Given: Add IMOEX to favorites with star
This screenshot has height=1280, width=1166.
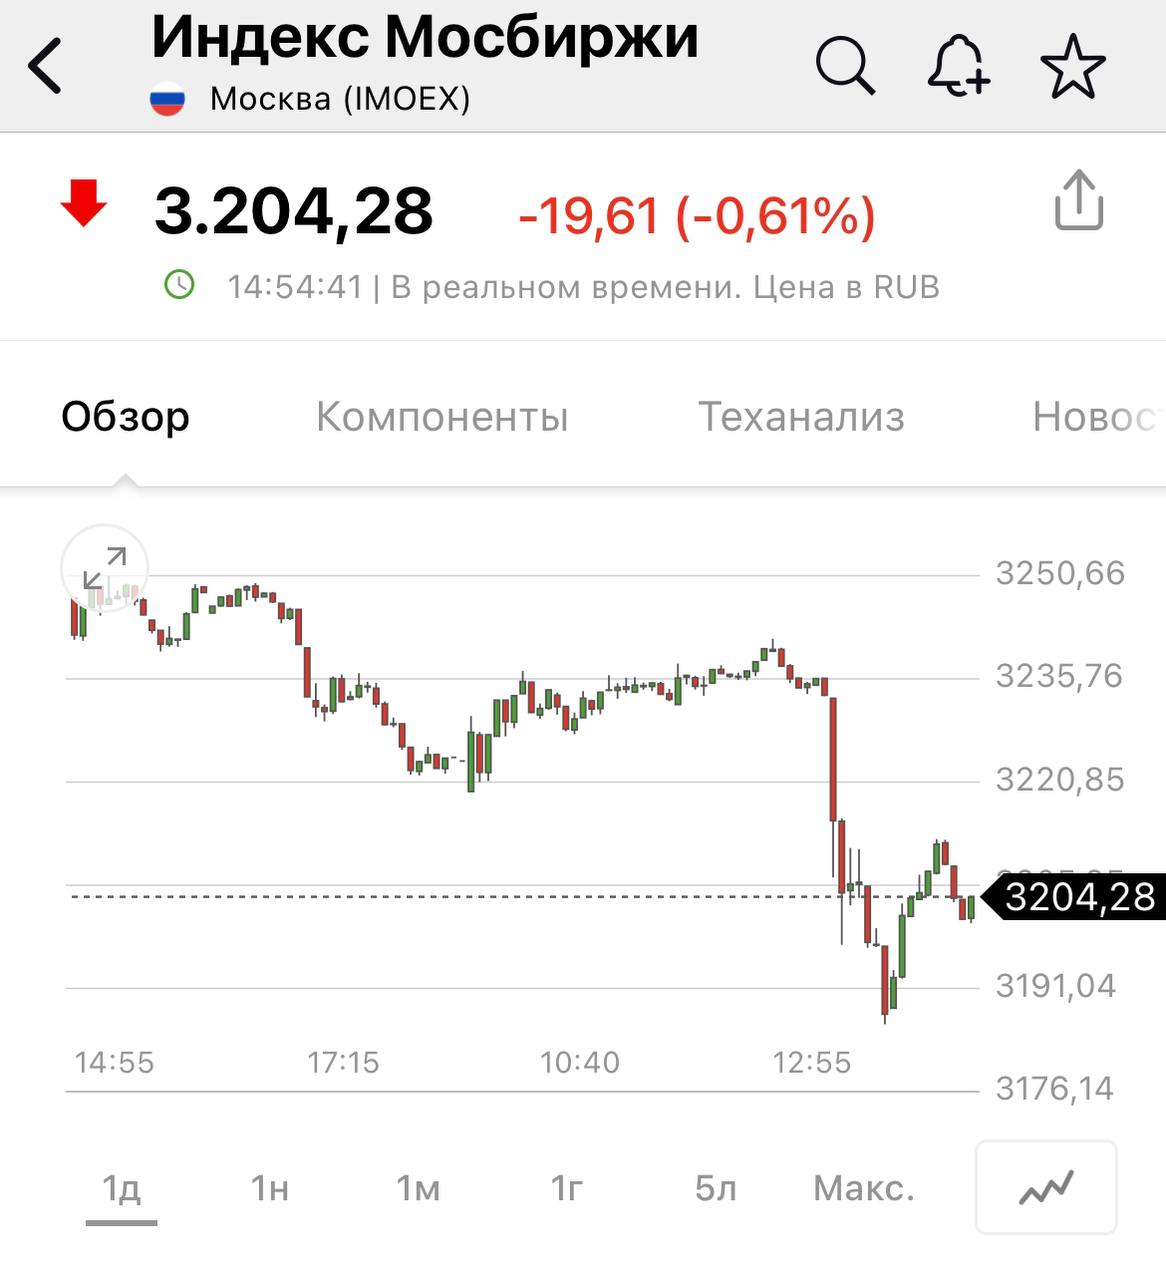Looking at the screenshot, I should pyautogui.click(x=1073, y=67).
